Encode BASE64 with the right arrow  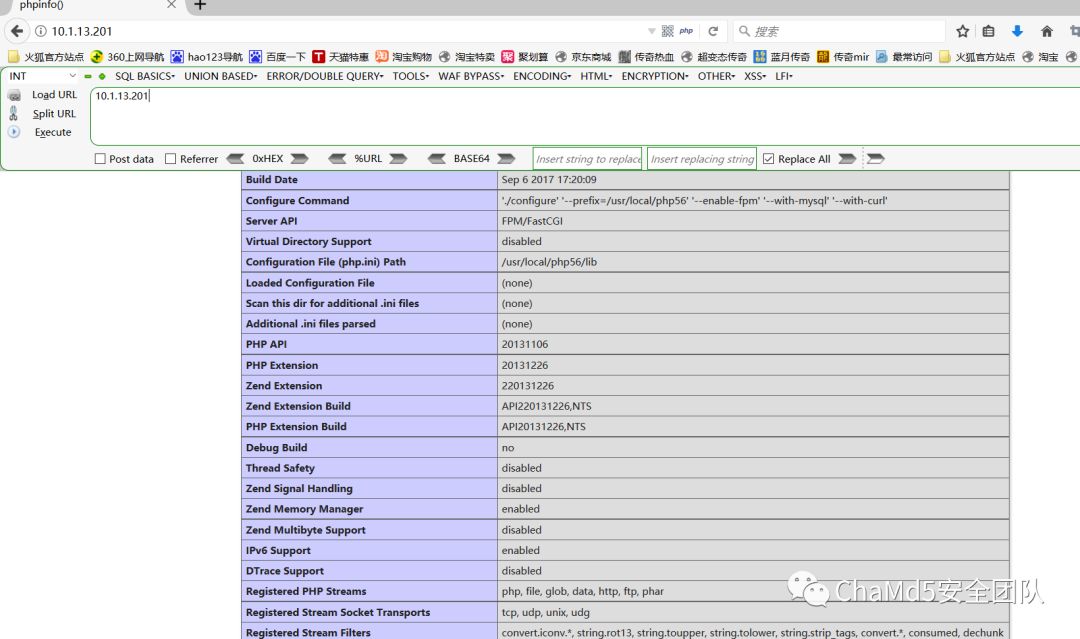[506, 158]
